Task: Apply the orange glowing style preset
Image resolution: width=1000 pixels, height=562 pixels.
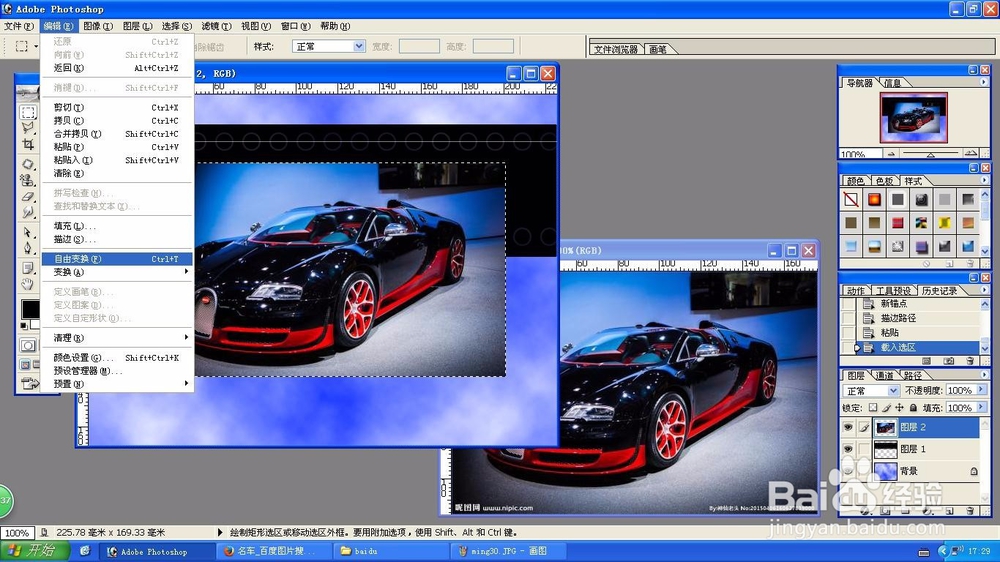Action: coord(874,200)
